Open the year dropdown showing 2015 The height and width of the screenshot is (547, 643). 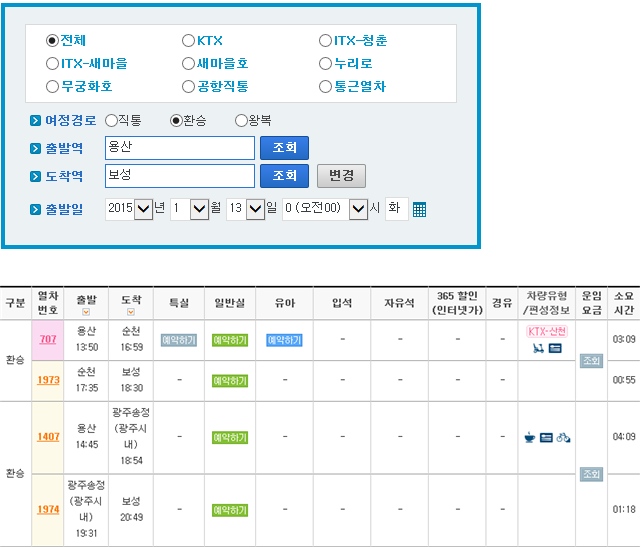[144, 209]
